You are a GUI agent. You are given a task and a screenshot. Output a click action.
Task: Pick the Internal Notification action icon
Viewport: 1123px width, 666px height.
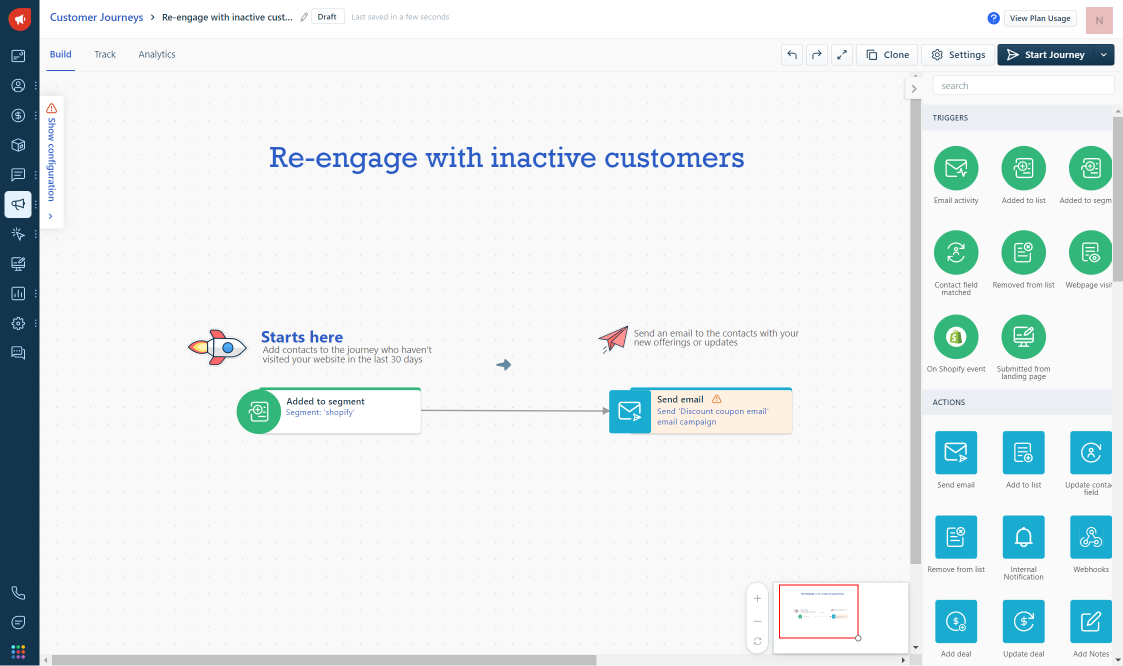[1023, 537]
